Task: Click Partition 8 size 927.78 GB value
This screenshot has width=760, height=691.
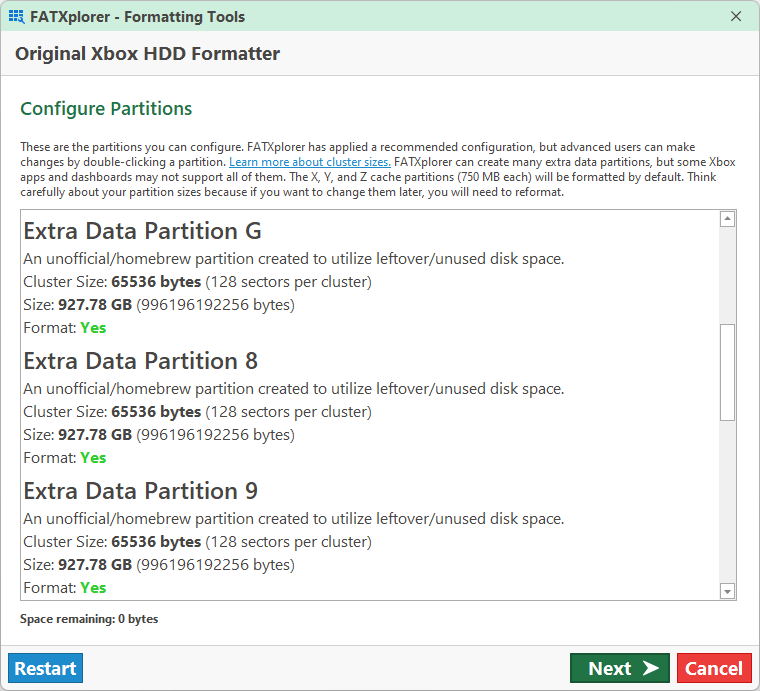Action: click(x=95, y=435)
